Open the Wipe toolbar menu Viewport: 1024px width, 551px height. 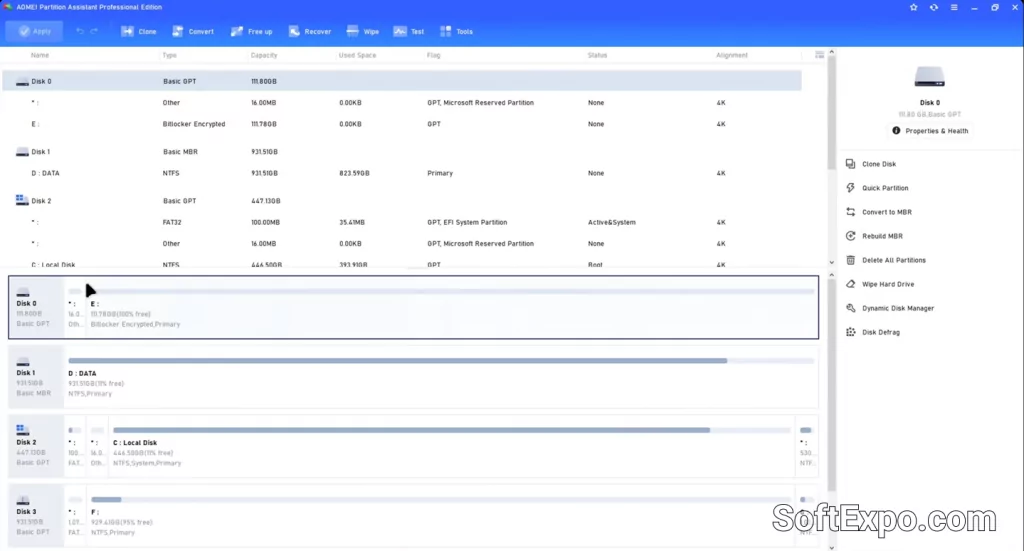pyautogui.click(x=362, y=31)
